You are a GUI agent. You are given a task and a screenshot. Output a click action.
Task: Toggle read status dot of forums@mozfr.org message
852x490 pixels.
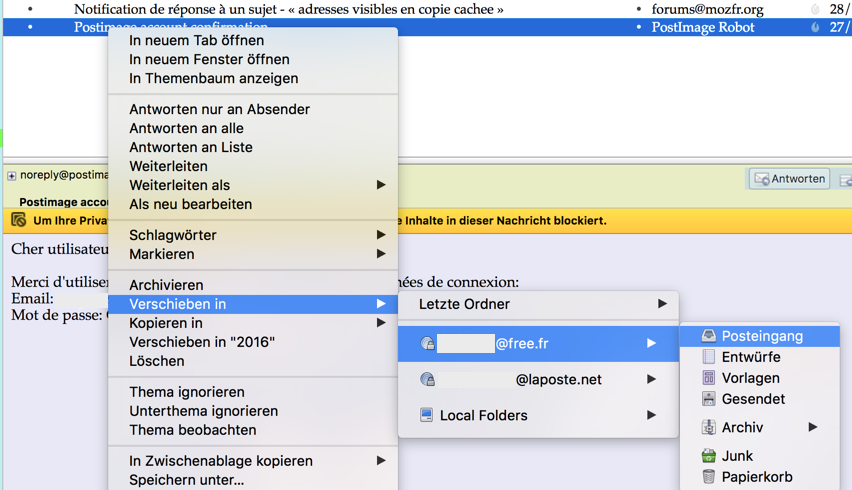tap(639, 10)
